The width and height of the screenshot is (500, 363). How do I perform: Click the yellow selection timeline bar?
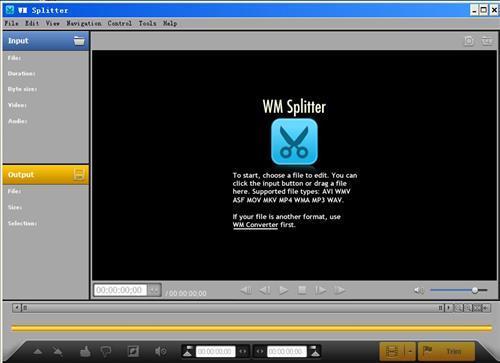tap(252, 328)
